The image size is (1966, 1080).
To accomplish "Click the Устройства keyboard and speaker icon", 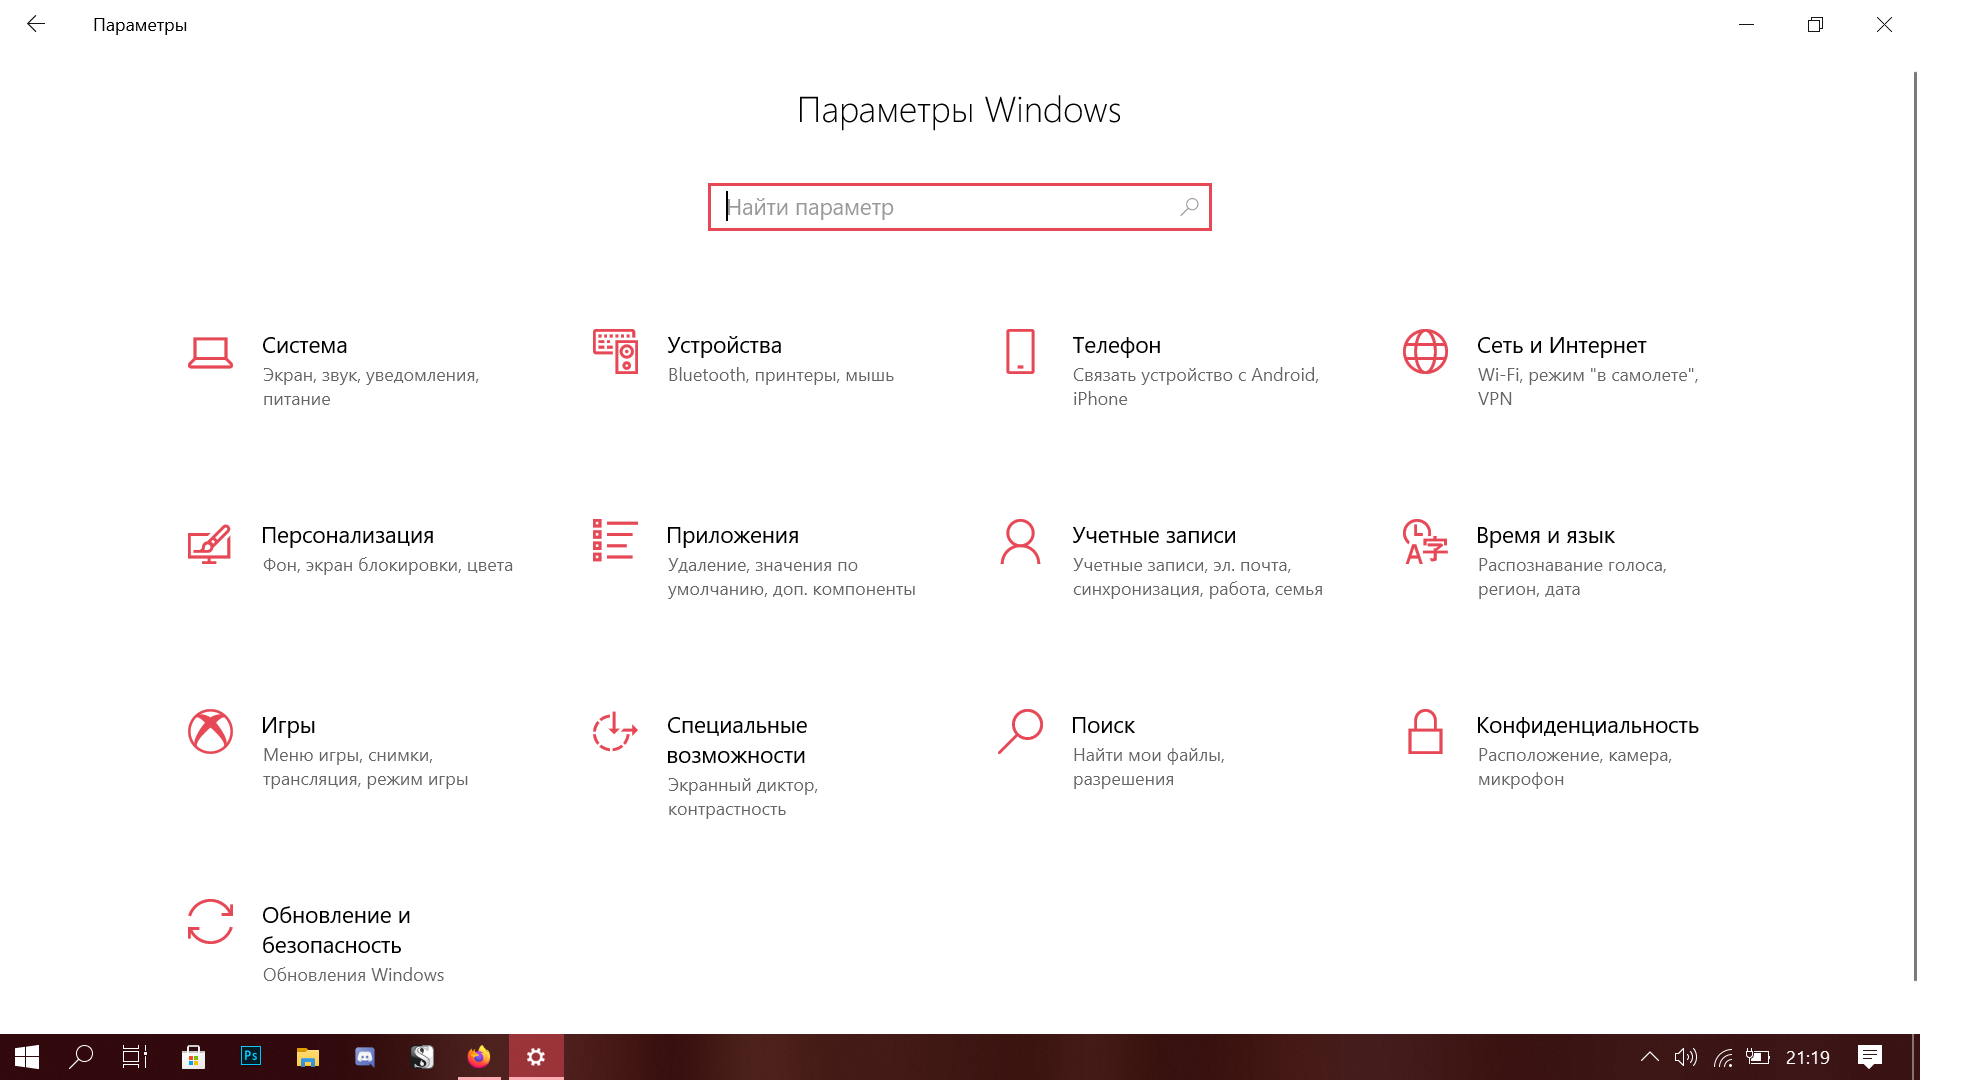I will pos(615,351).
